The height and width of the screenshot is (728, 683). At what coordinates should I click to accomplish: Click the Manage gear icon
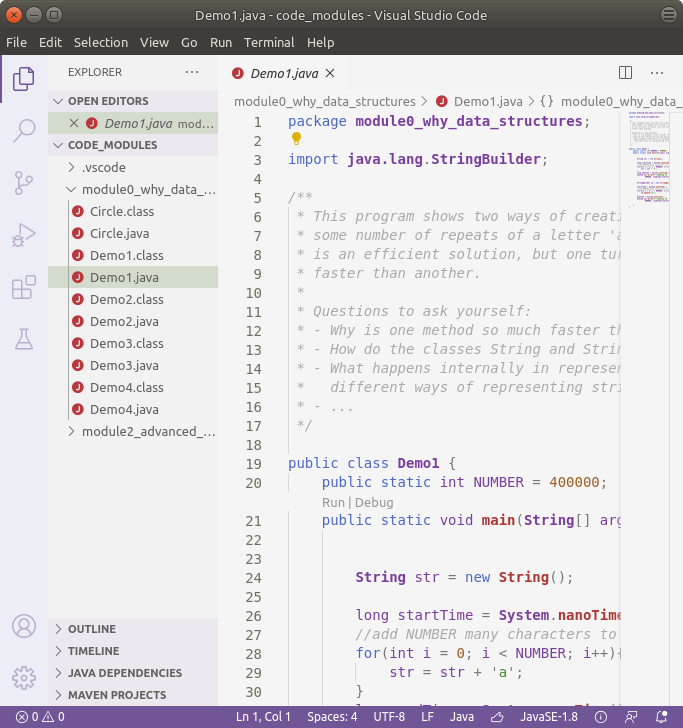[24, 677]
